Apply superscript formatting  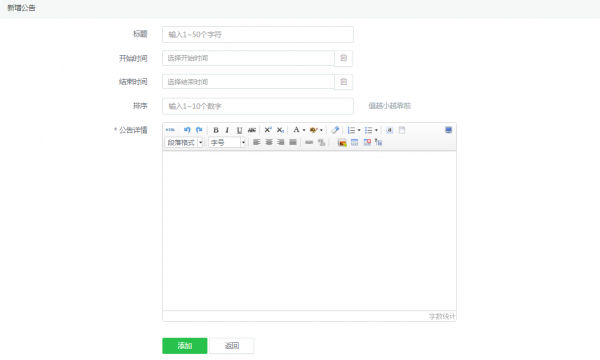click(x=268, y=130)
